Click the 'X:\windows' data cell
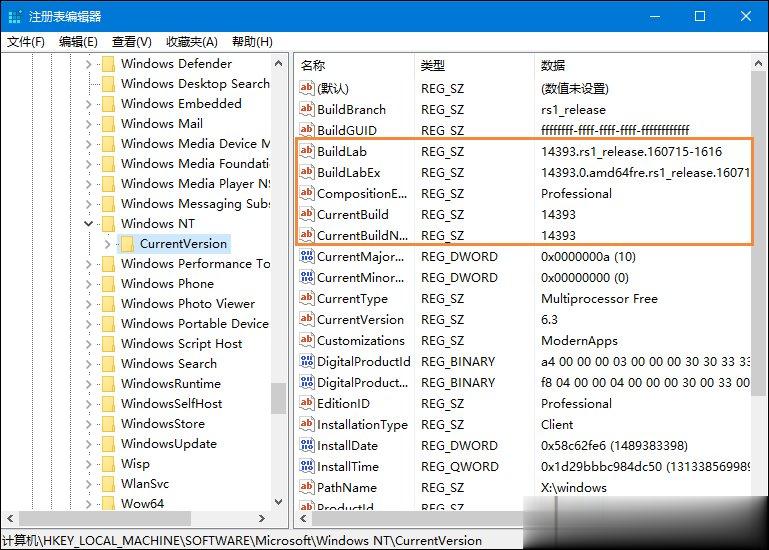769x550 pixels. [x=574, y=487]
